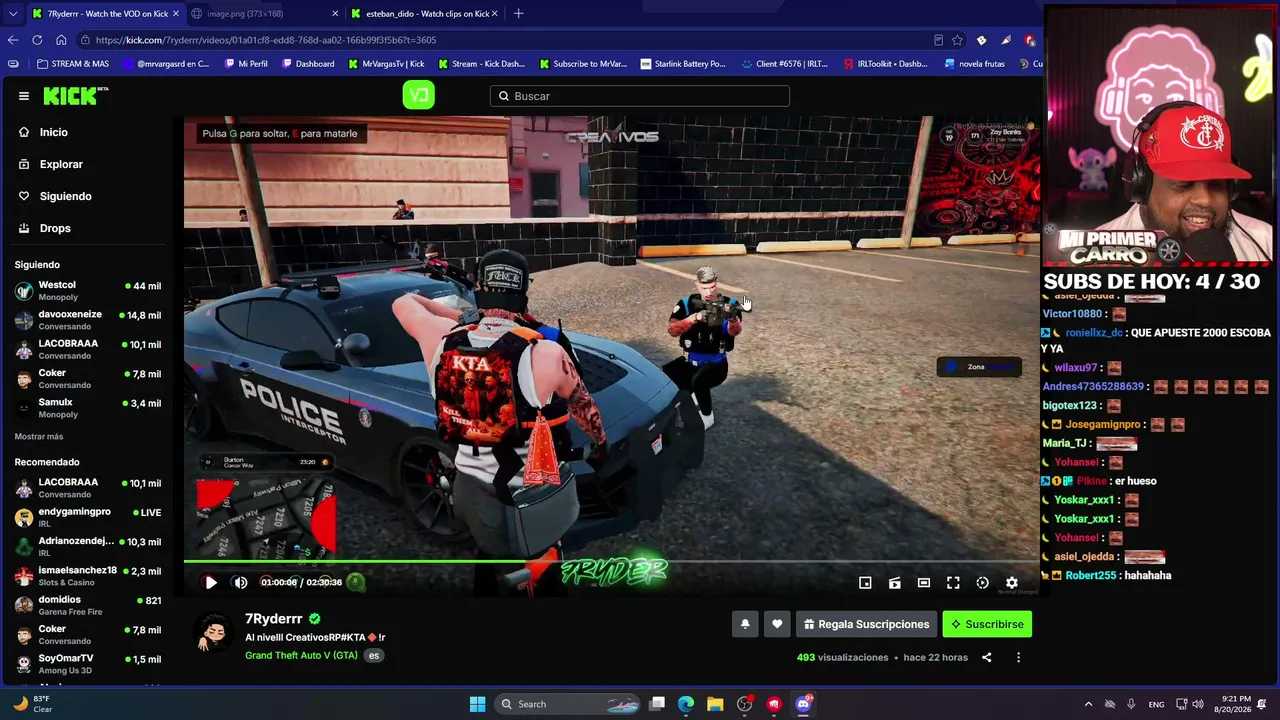Play the 7Ryderrr VOD

point(211,582)
